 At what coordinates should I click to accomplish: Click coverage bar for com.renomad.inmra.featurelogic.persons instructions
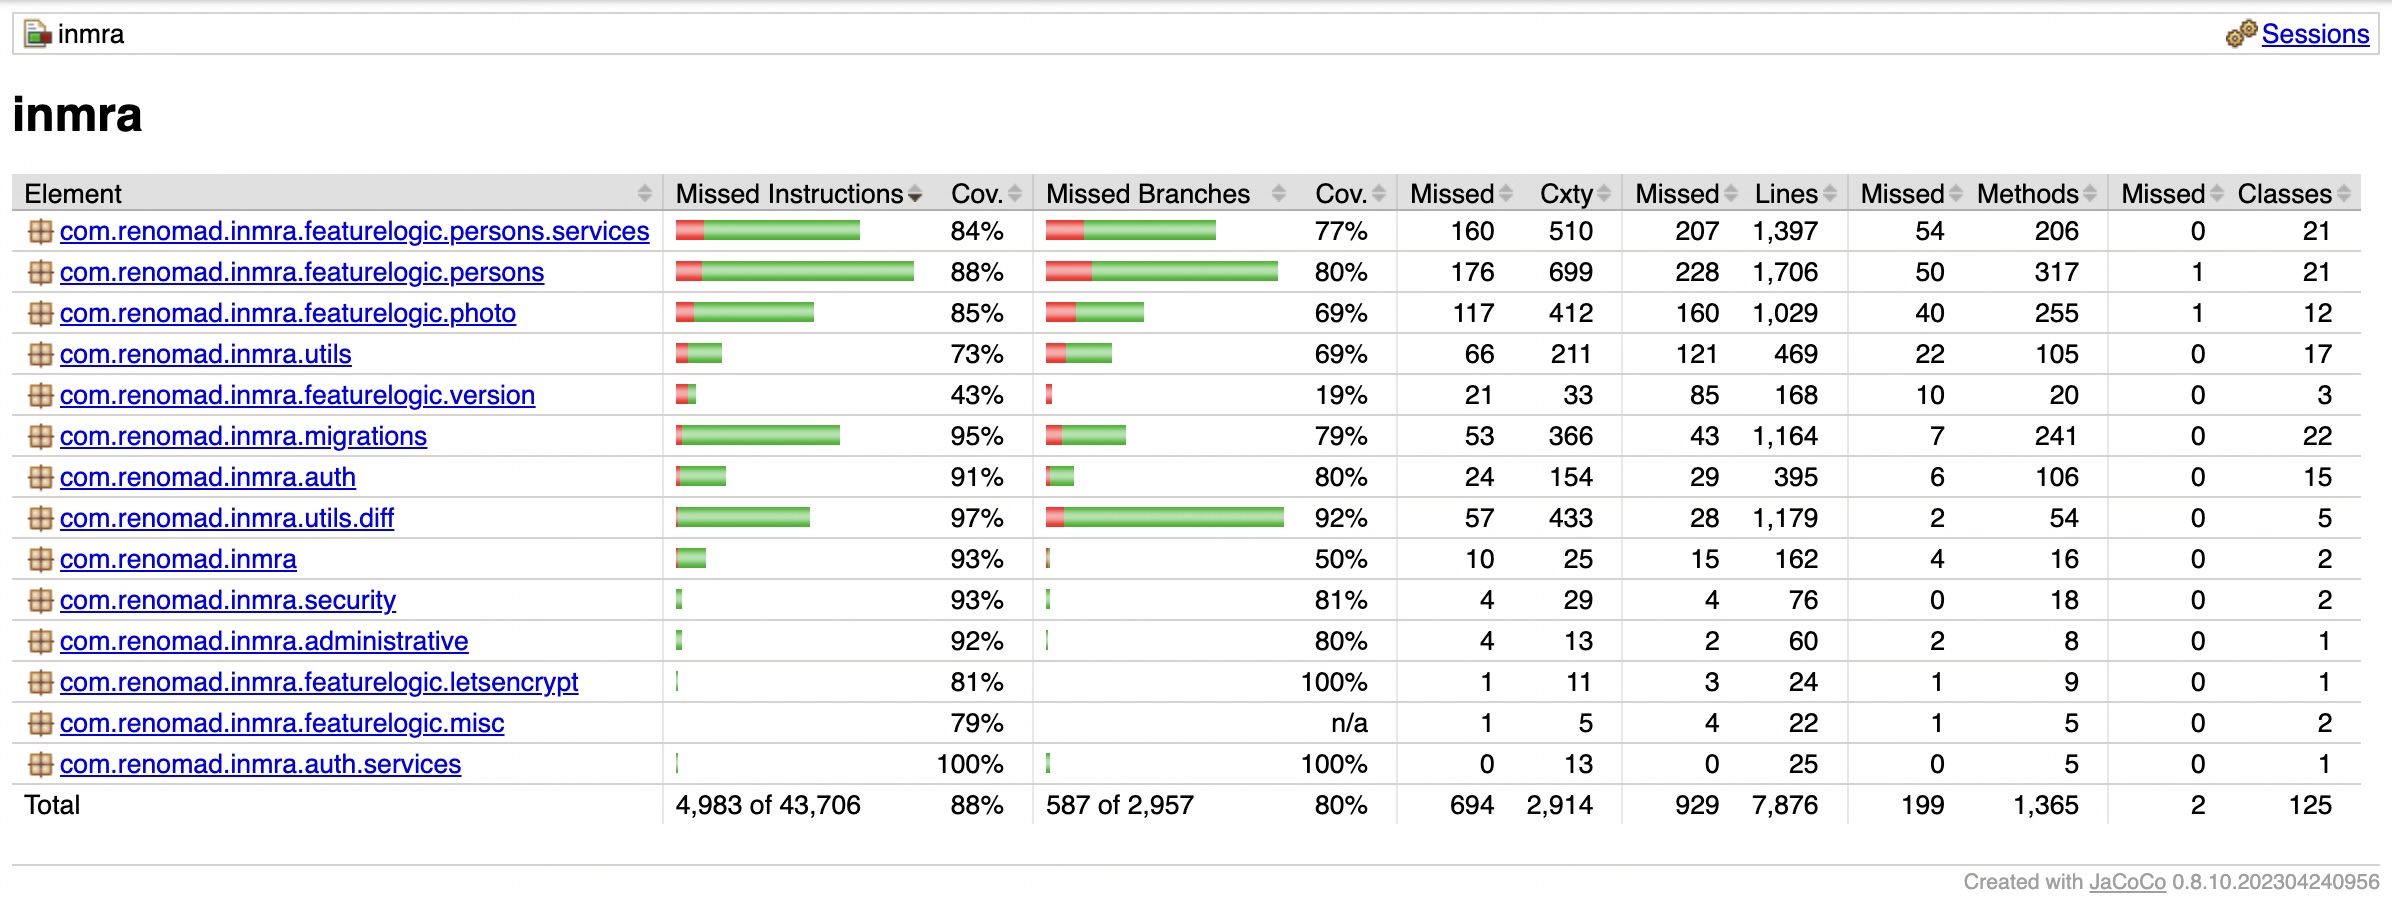[795, 272]
